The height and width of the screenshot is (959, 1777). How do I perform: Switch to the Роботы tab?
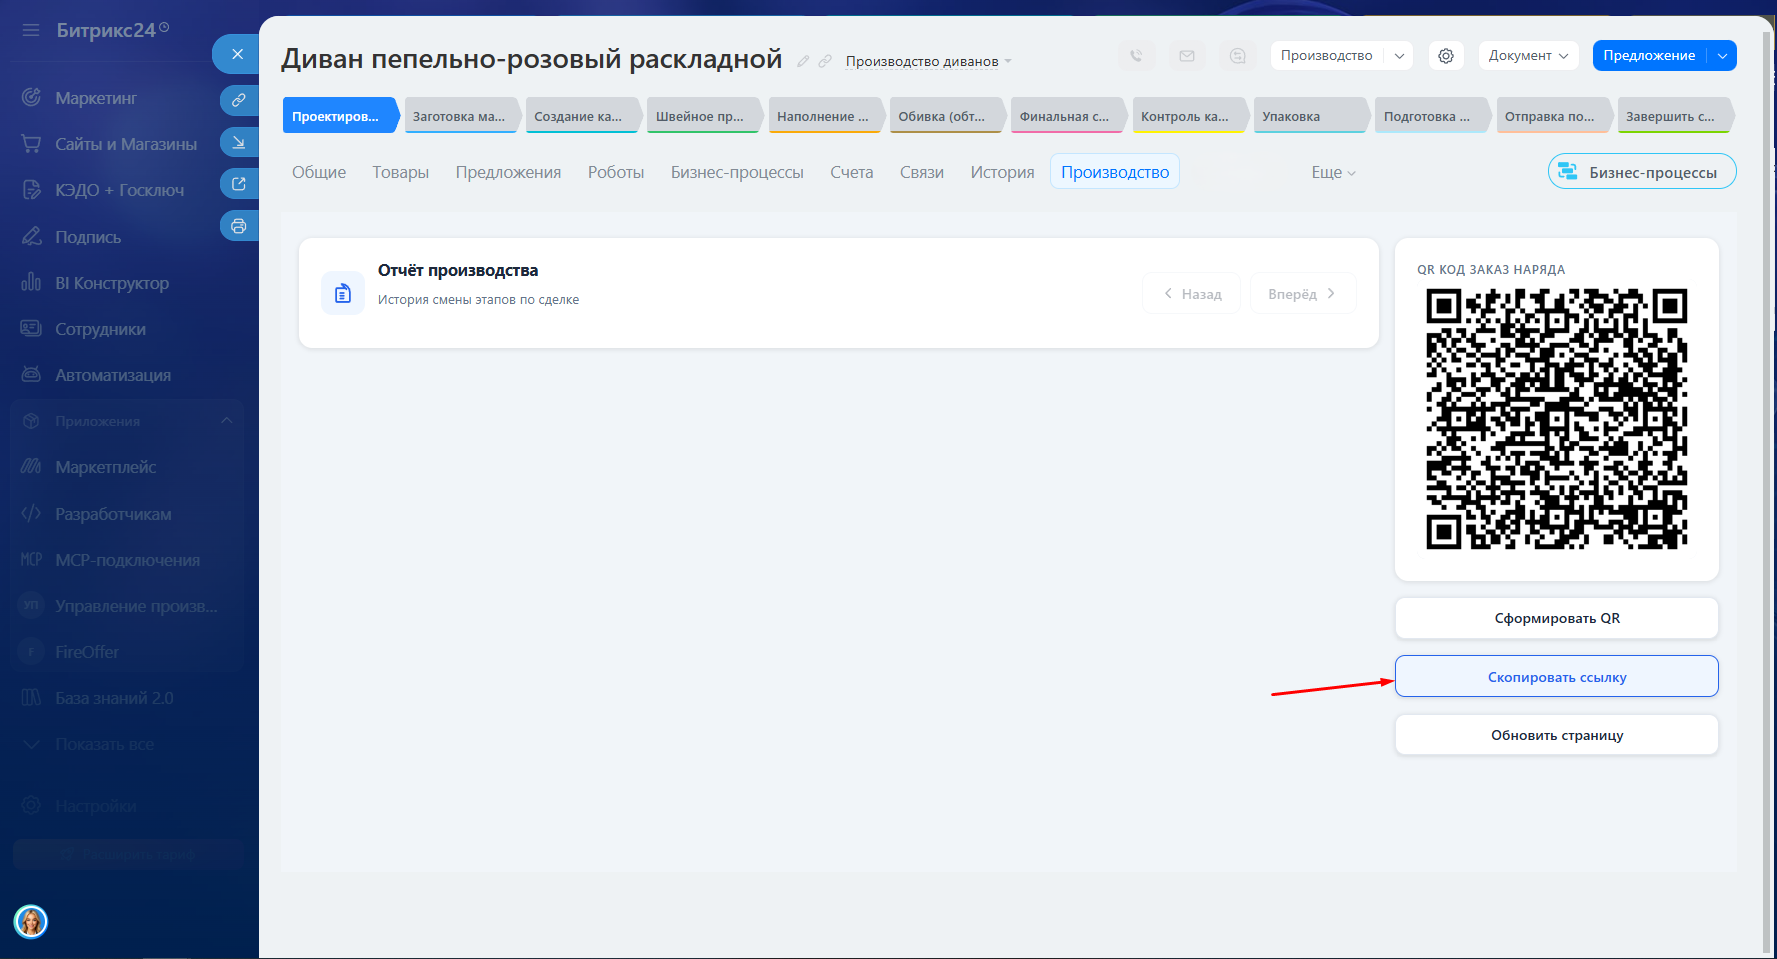[x=616, y=172]
